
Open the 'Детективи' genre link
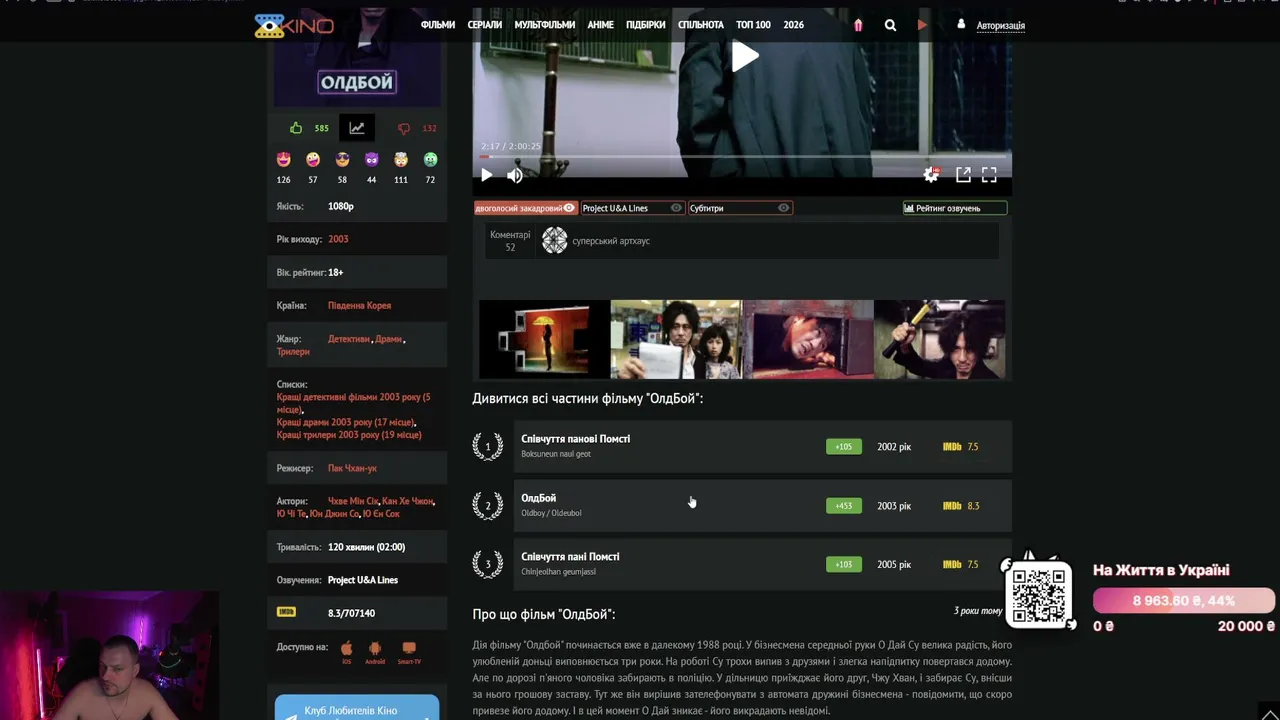point(349,339)
